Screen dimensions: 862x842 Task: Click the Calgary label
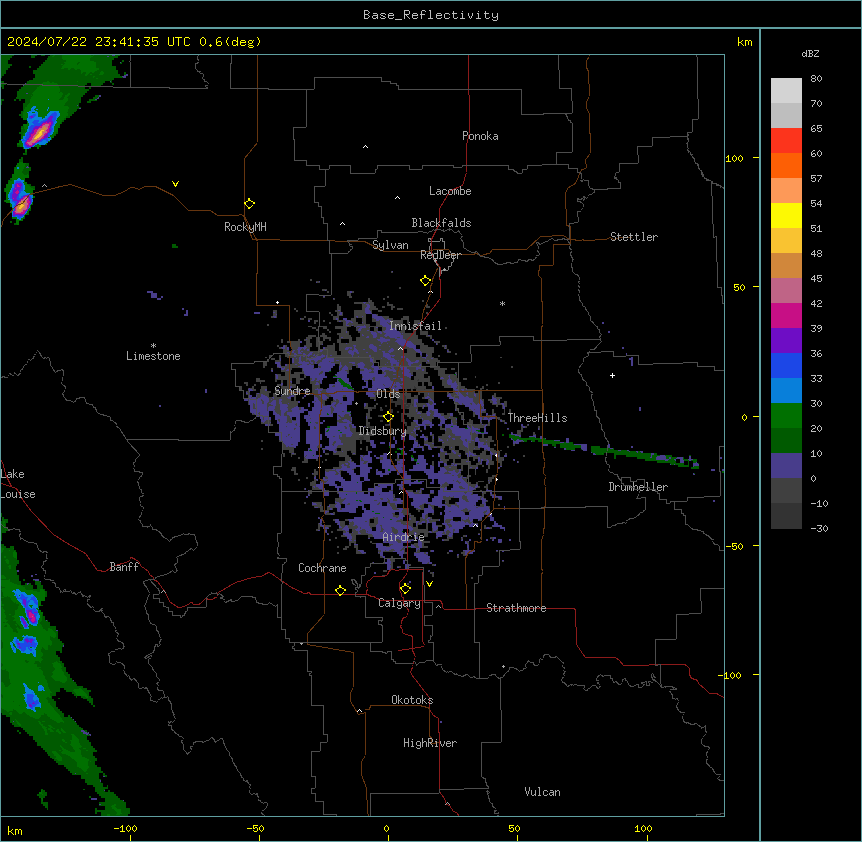(400, 603)
